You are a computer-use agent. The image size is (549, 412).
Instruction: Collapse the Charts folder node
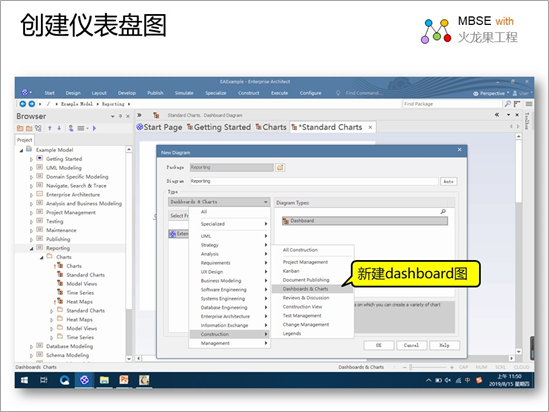point(42,257)
